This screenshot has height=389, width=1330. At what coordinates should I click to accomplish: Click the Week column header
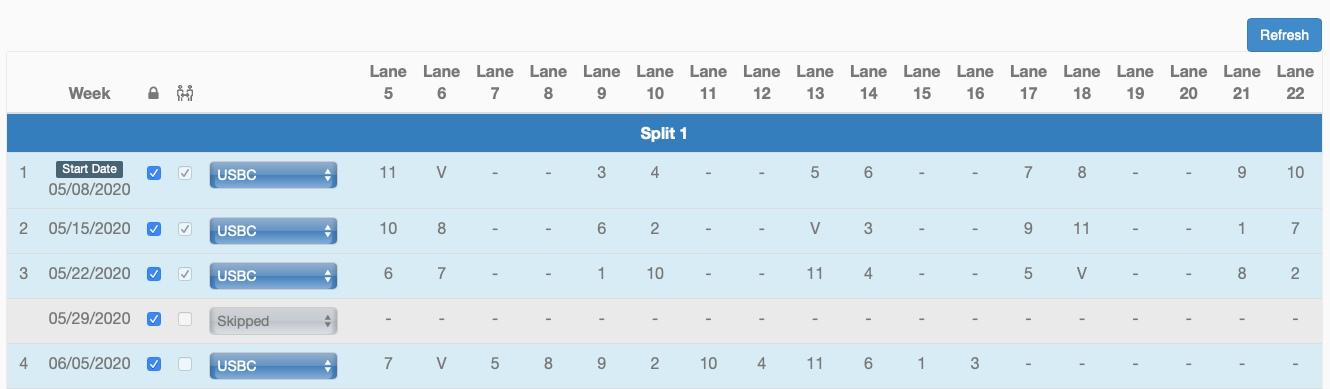pyautogui.click(x=89, y=94)
